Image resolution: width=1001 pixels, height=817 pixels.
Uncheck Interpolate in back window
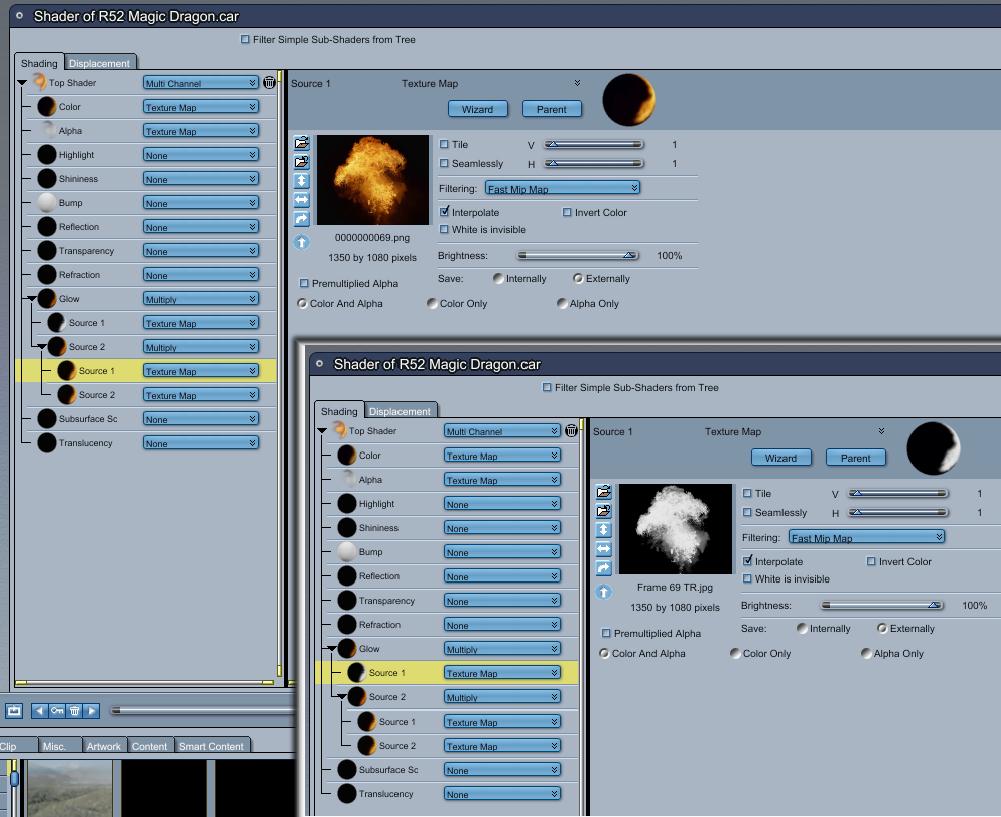click(x=444, y=211)
